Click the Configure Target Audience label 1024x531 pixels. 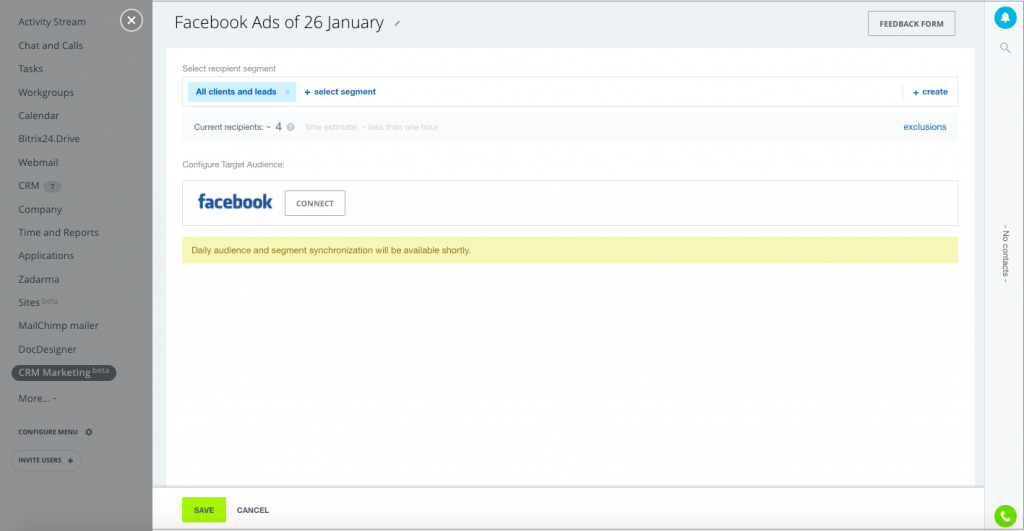pyautogui.click(x=233, y=165)
